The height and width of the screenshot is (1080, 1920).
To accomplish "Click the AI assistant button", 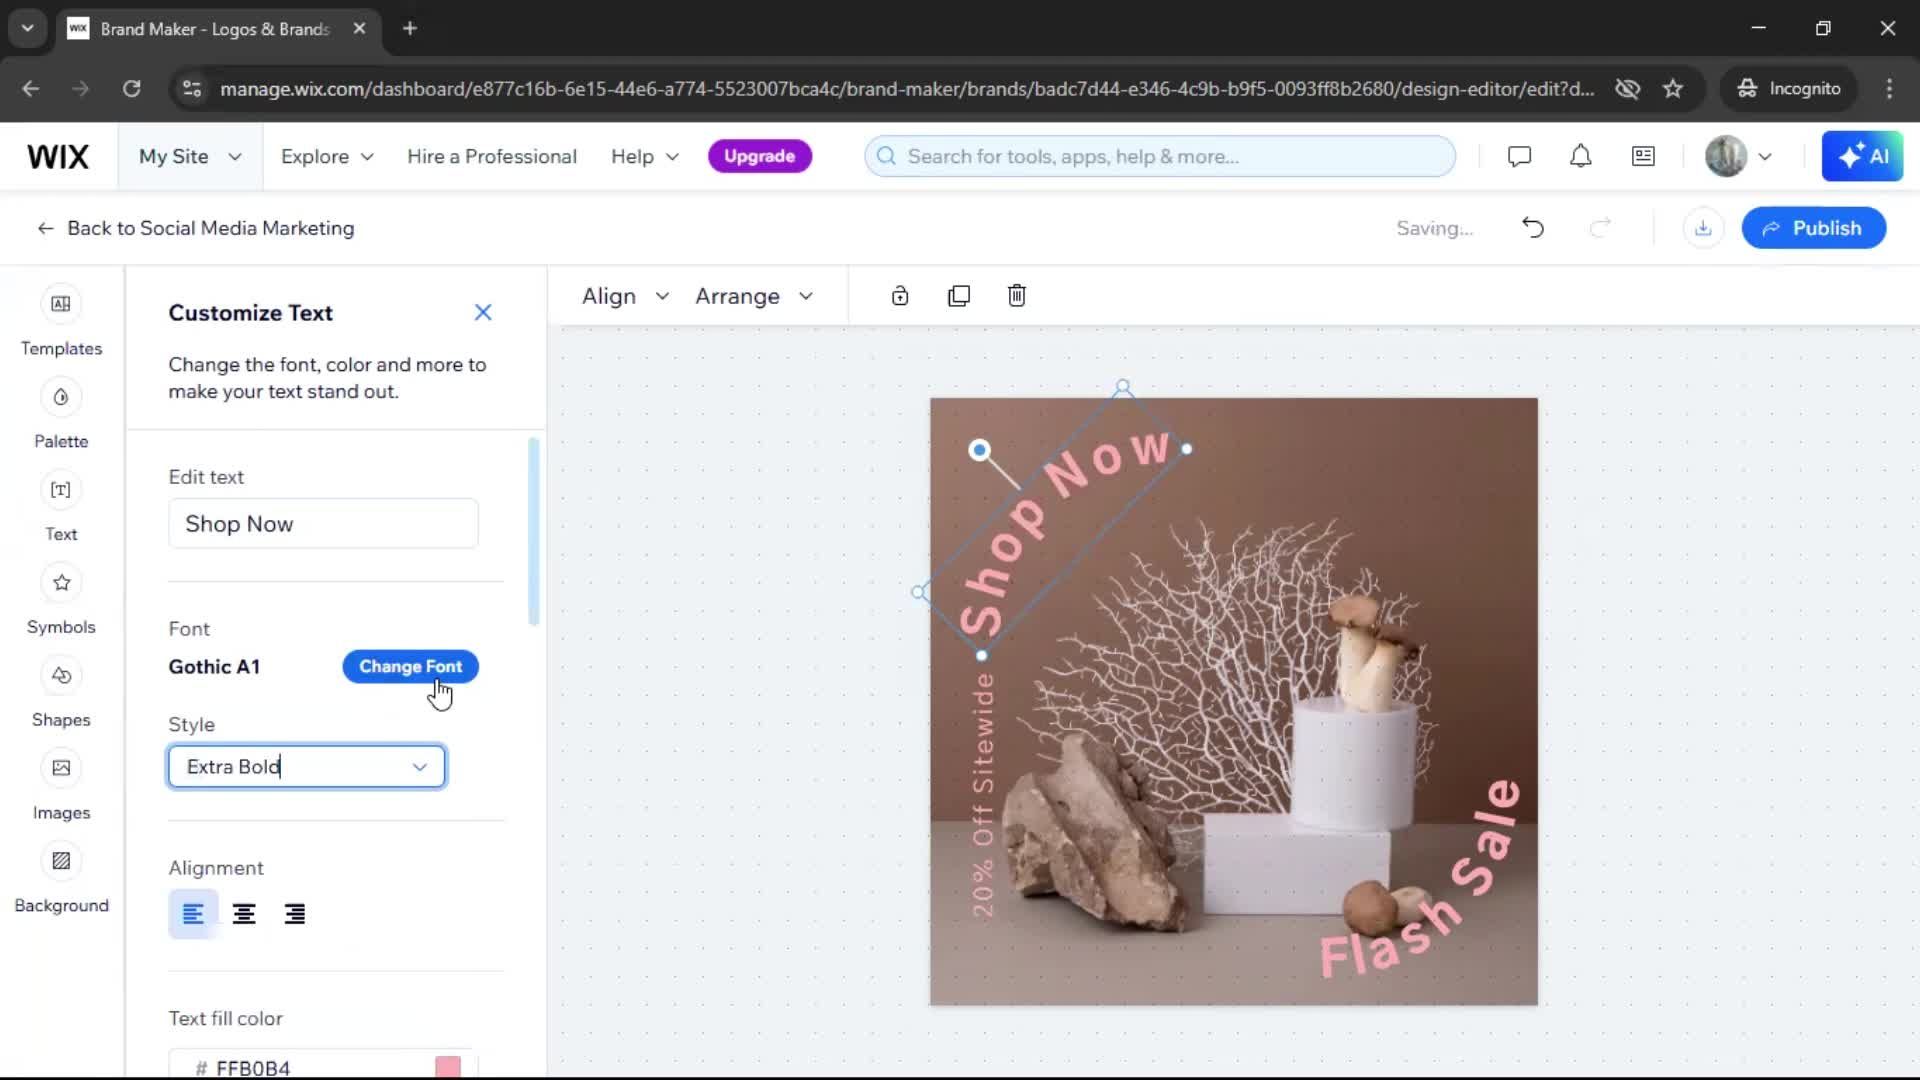I will click(1862, 156).
